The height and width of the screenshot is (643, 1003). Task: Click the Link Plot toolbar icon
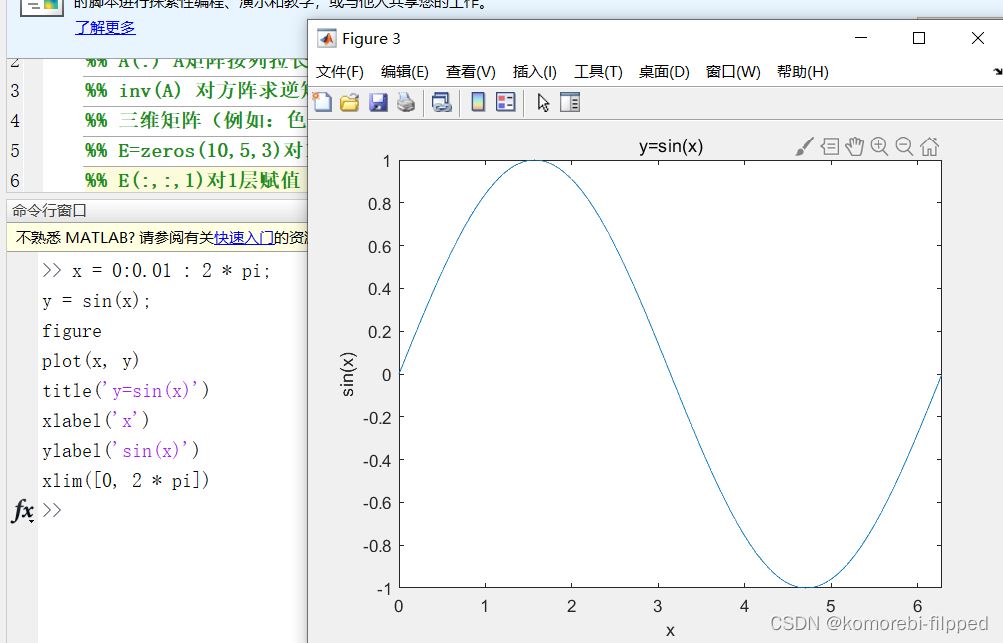point(441,102)
